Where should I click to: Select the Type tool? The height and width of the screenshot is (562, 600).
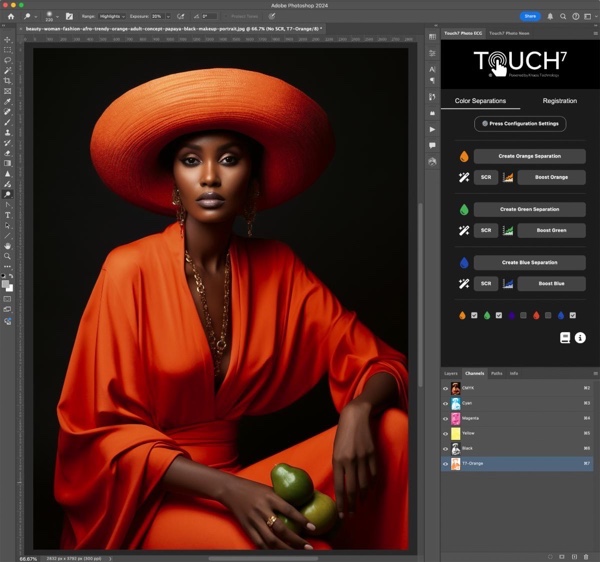pos(8,214)
